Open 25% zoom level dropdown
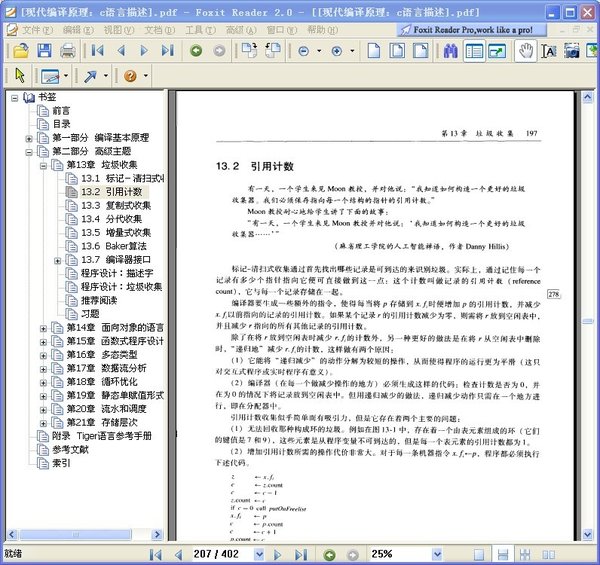Viewport: 600px width, 565px height. (x=437, y=554)
